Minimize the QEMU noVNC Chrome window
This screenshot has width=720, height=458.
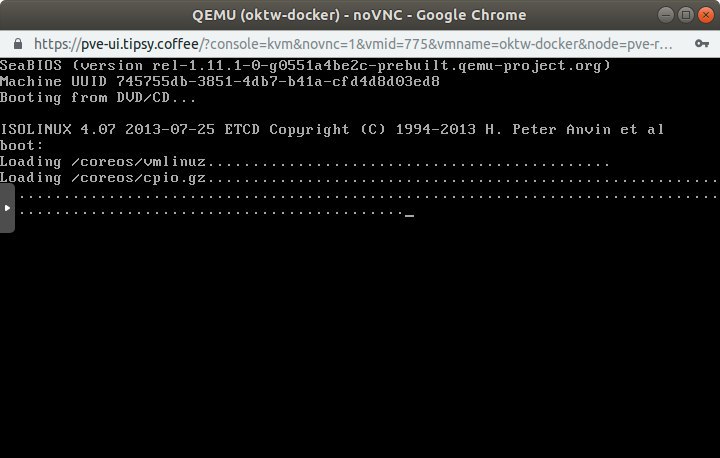(x=665, y=15)
